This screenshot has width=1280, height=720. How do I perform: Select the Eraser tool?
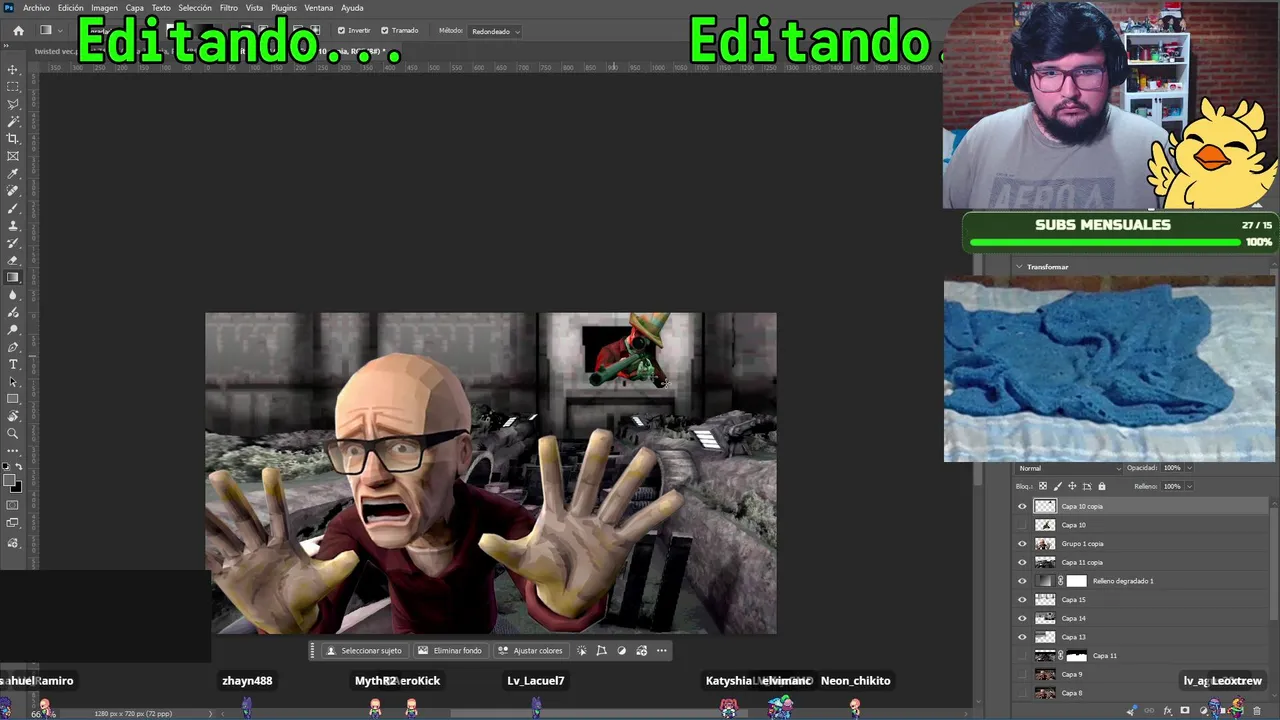click(x=13, y=260)
